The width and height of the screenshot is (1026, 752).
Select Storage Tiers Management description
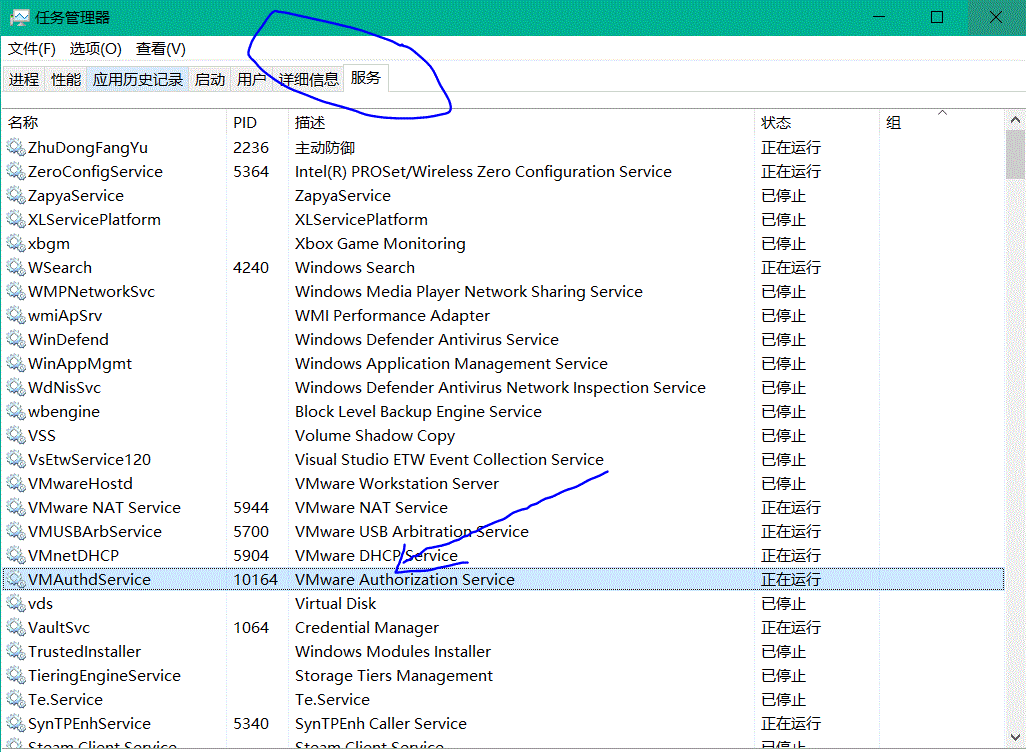click(x=393, y=675)
